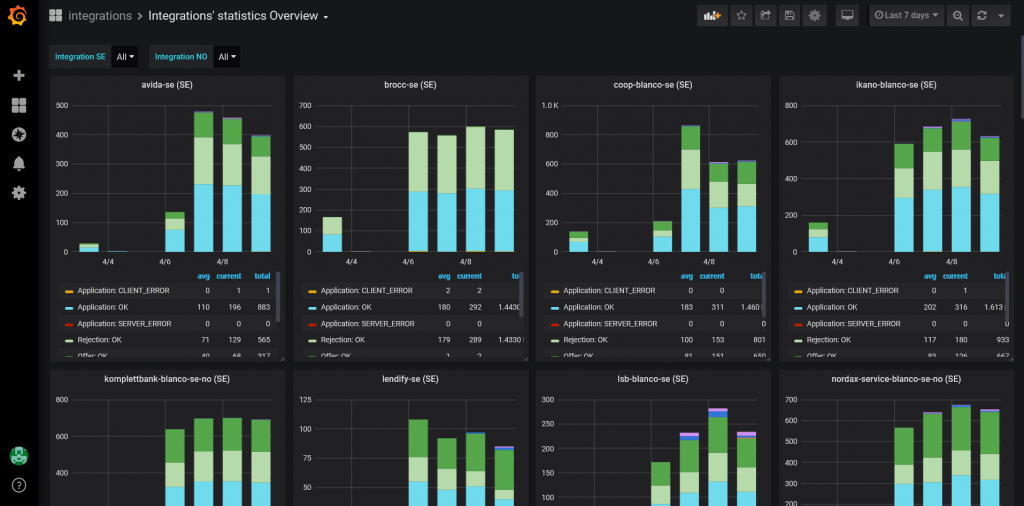Open dashboard settings gear in top toolbar

point(815,16)
